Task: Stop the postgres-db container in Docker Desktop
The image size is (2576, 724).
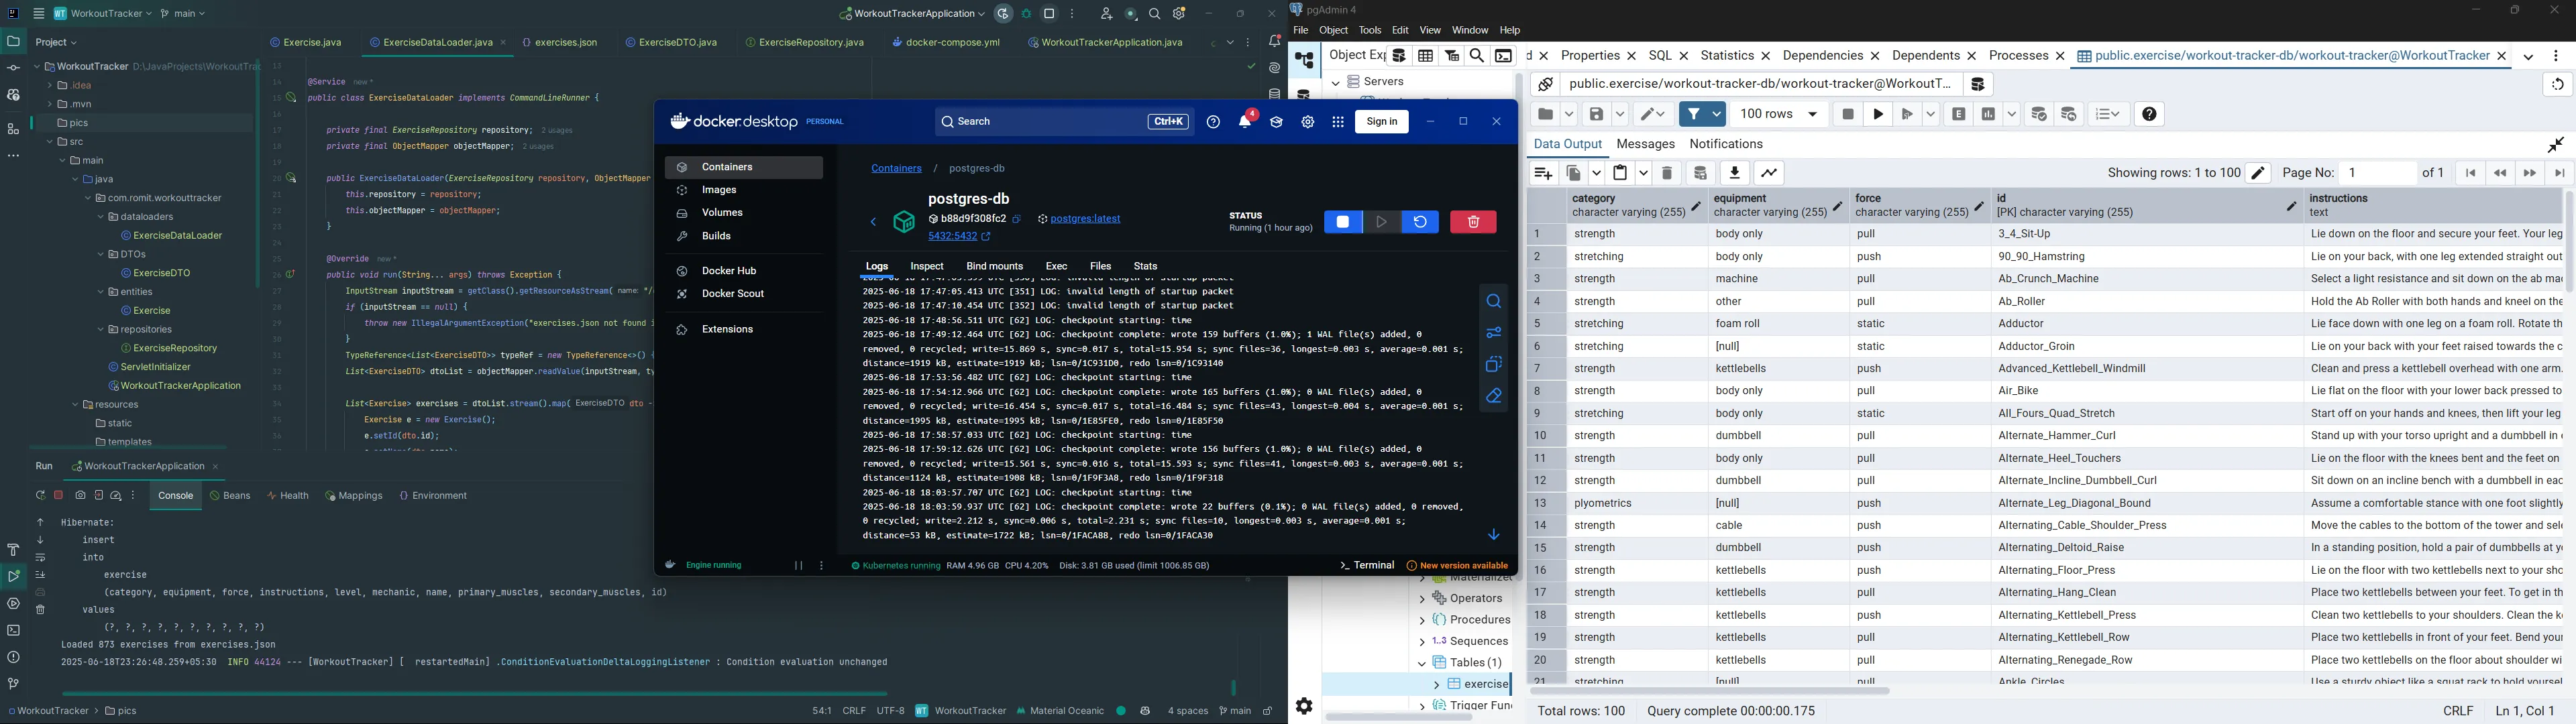Action: click(x=1342, y=222)
